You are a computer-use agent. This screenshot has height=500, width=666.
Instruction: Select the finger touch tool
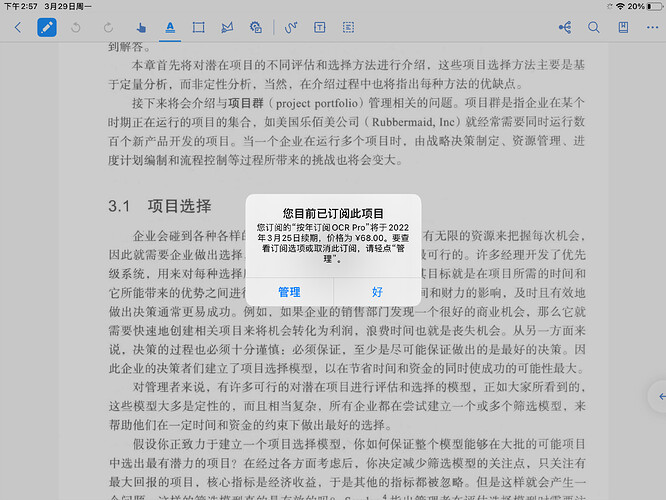pyautogui.click(x=141, y=28)
